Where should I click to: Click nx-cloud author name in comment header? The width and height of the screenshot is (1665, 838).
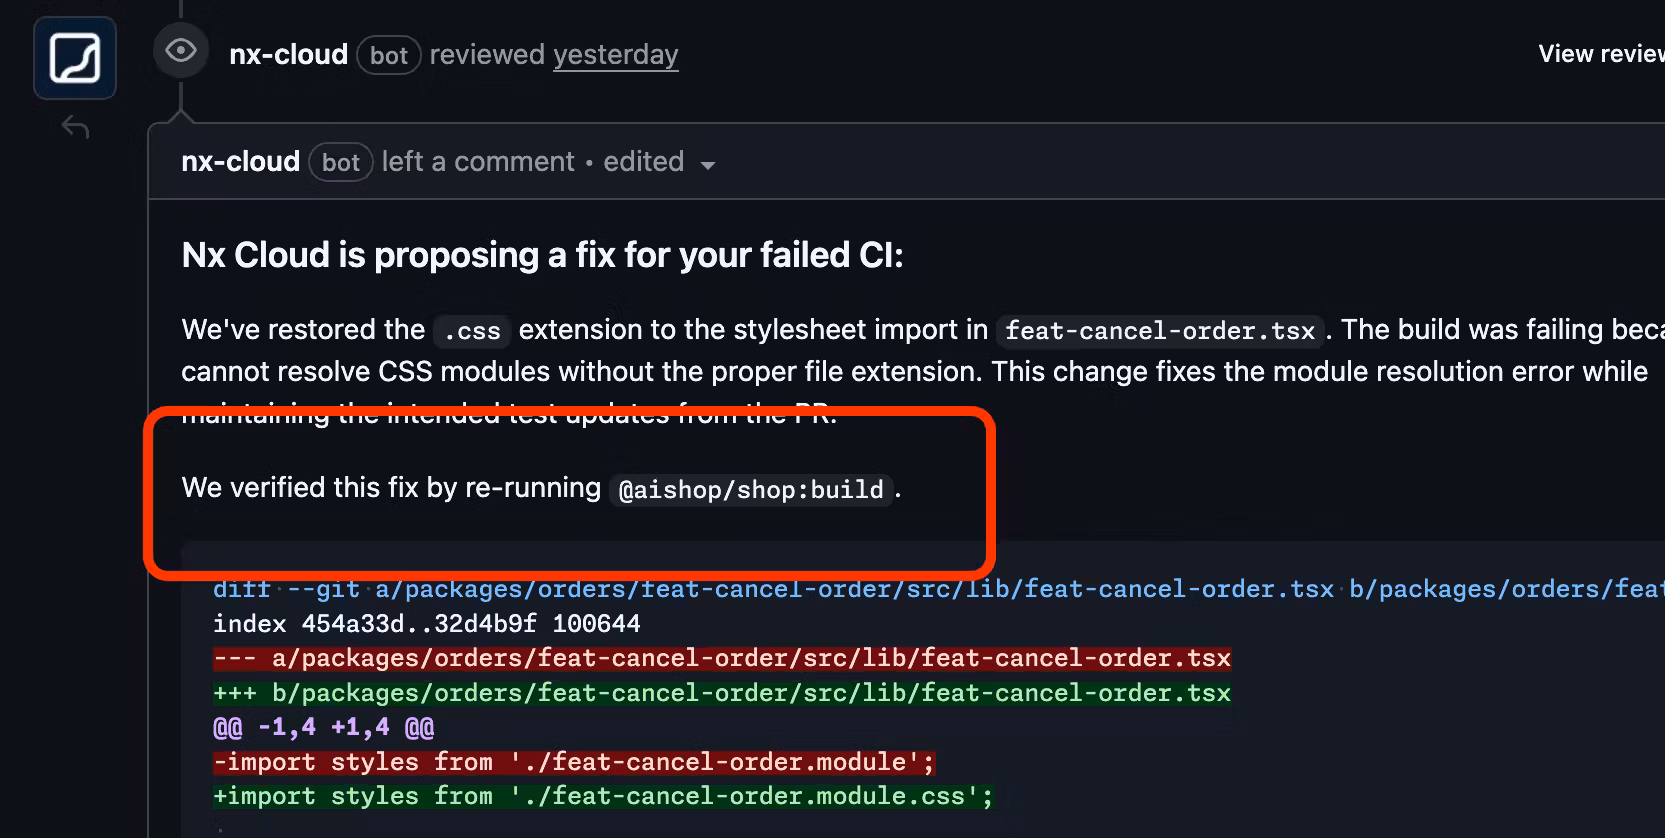240,162
